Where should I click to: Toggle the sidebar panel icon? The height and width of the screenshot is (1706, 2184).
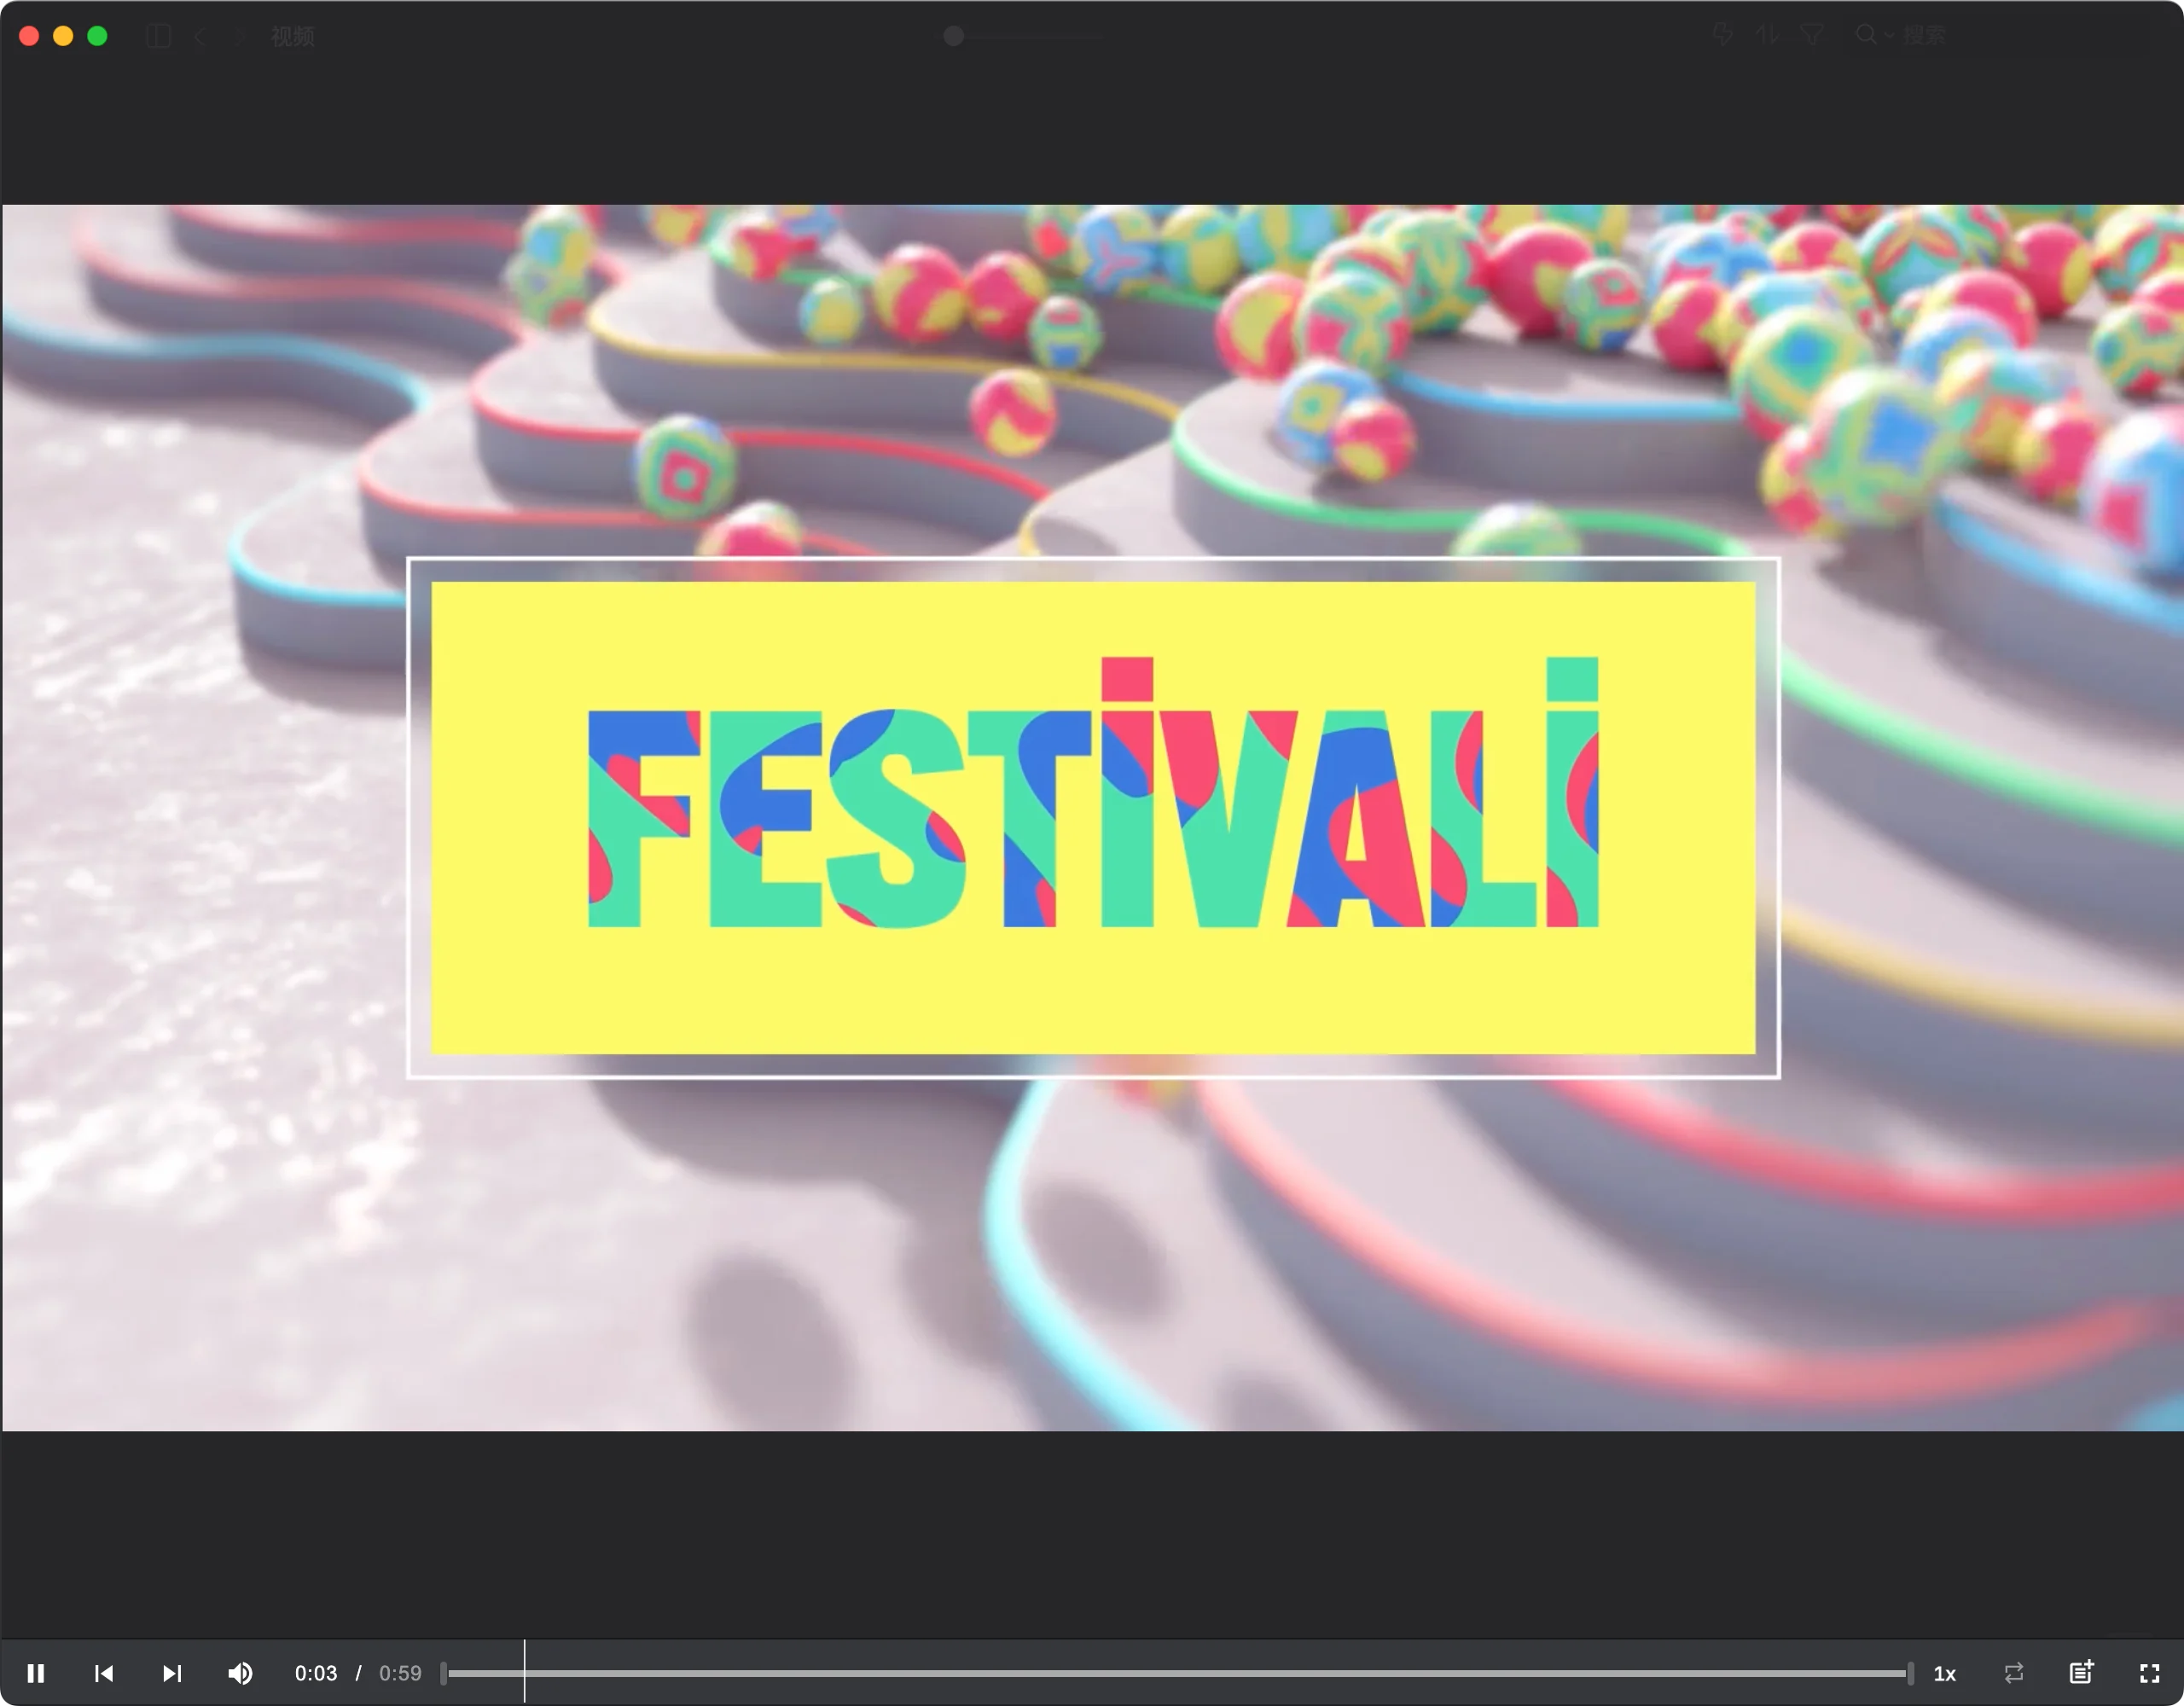pos(158,37)
